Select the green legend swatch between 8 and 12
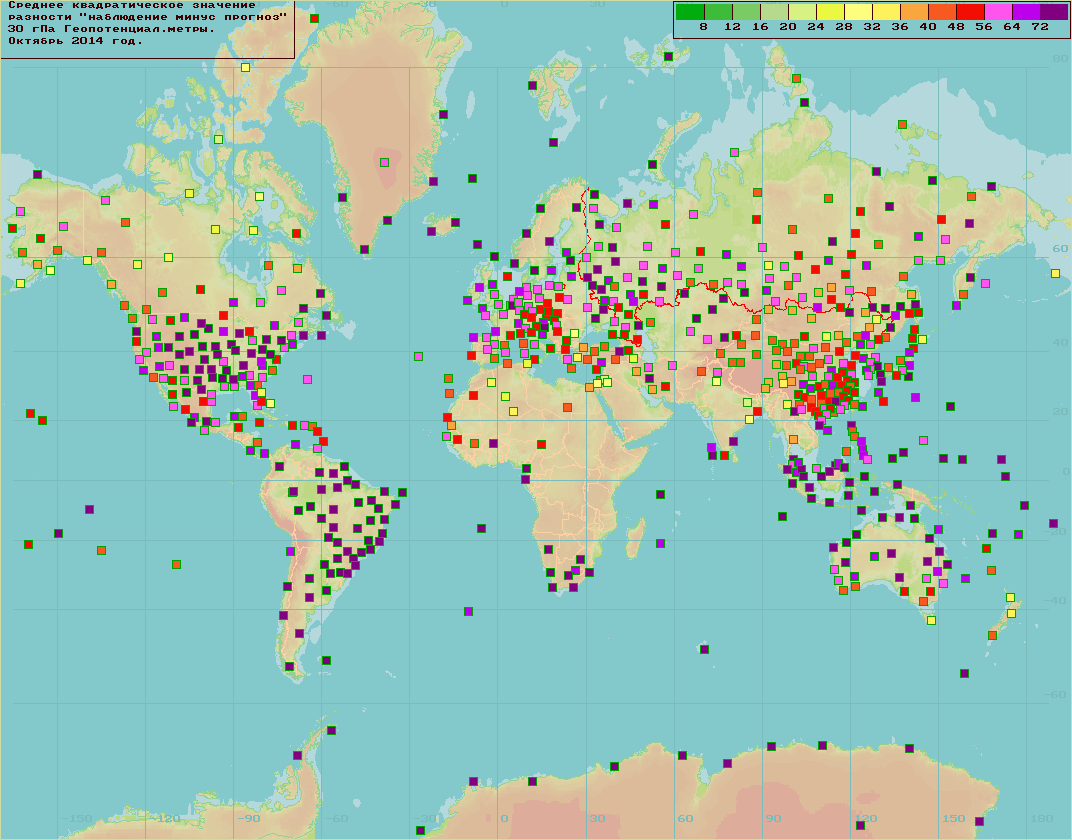 tap(718, 11)
